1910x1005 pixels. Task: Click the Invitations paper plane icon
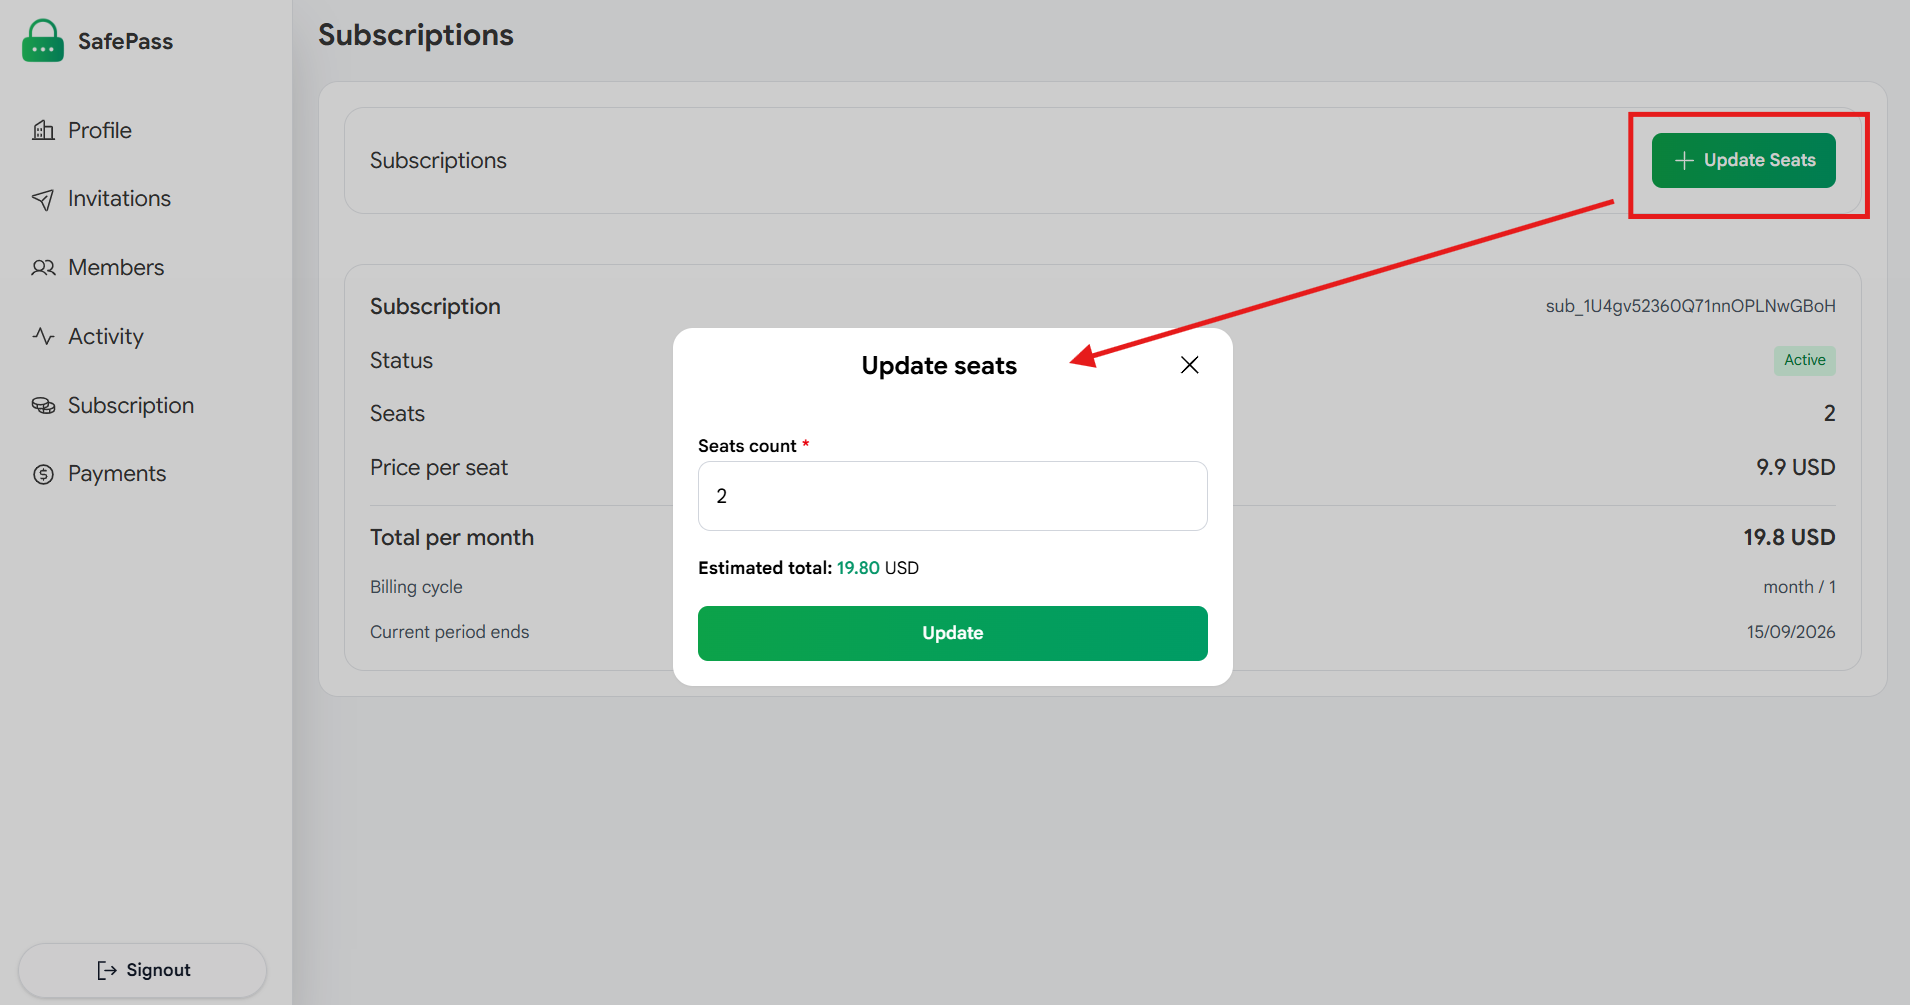(x=43, y=199)
